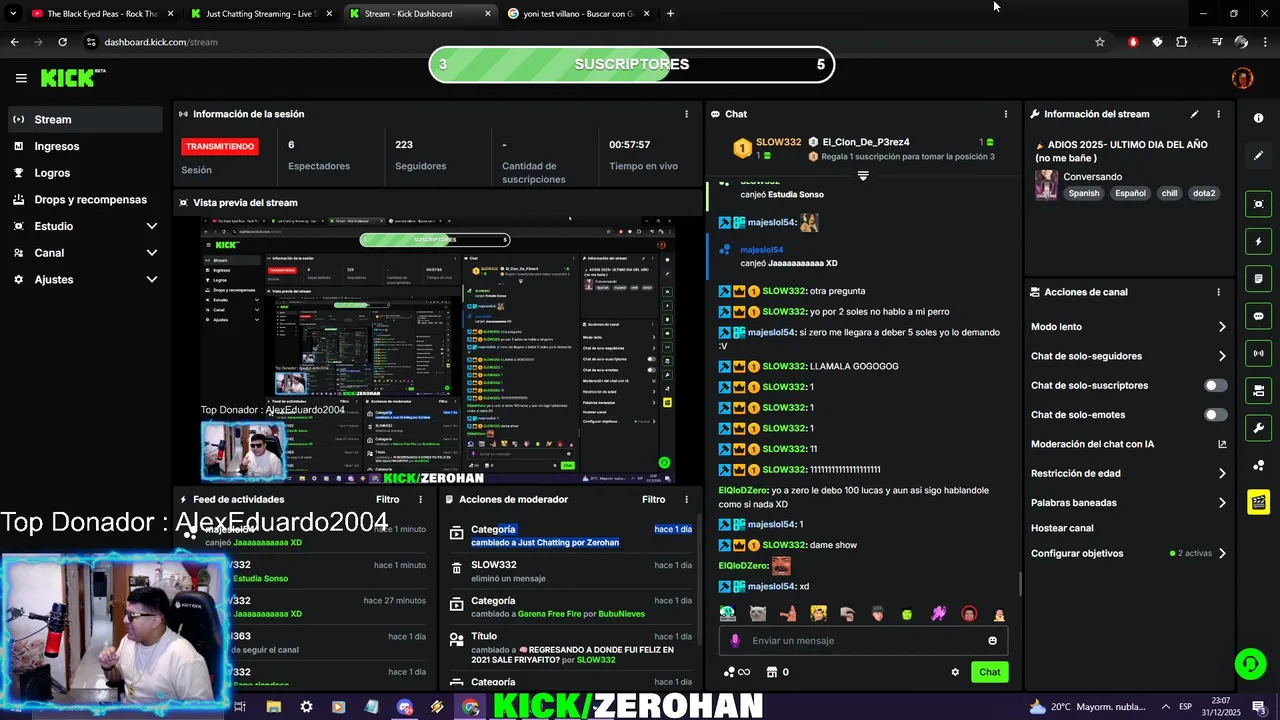Open the profile avatar menu
Screen dimensions: 1280x720
1242,78
